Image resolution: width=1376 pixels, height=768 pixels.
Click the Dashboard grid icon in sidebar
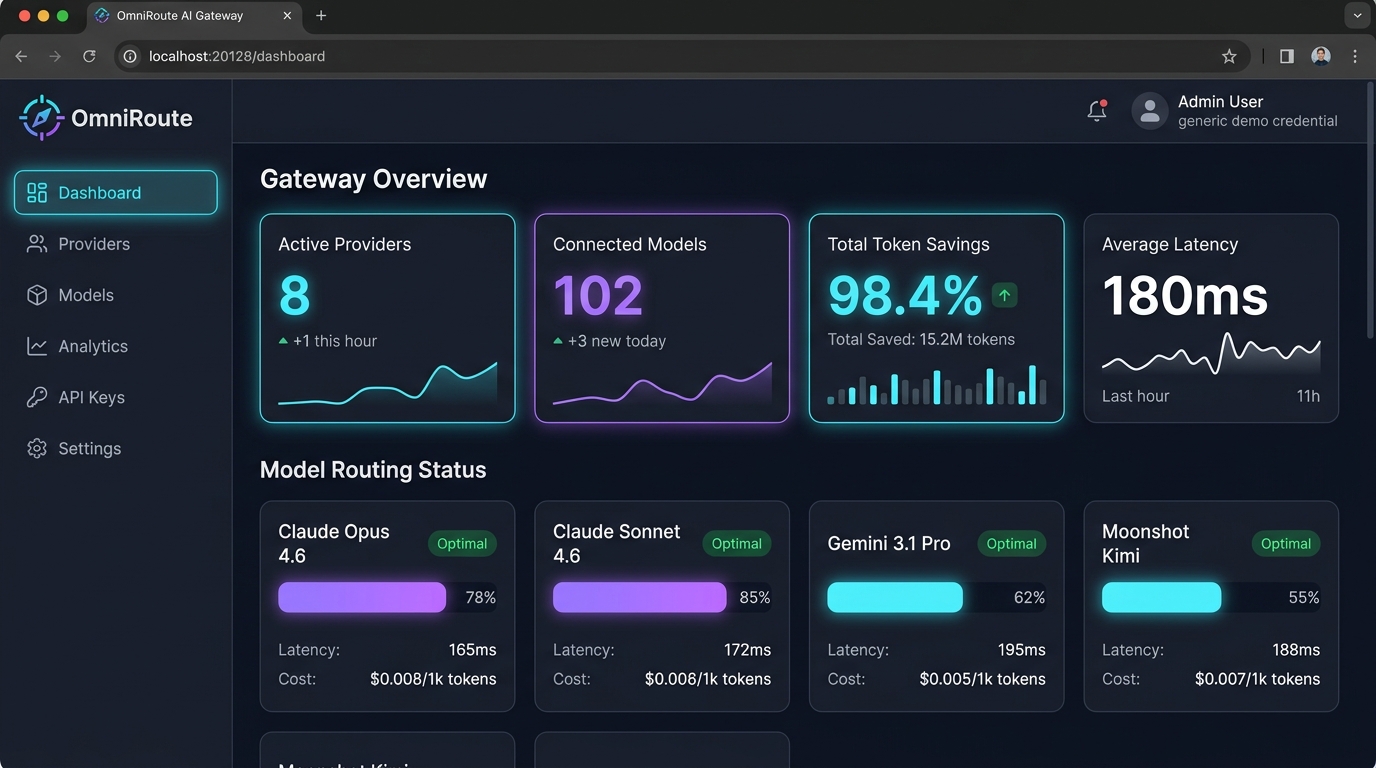click(37, 193)
